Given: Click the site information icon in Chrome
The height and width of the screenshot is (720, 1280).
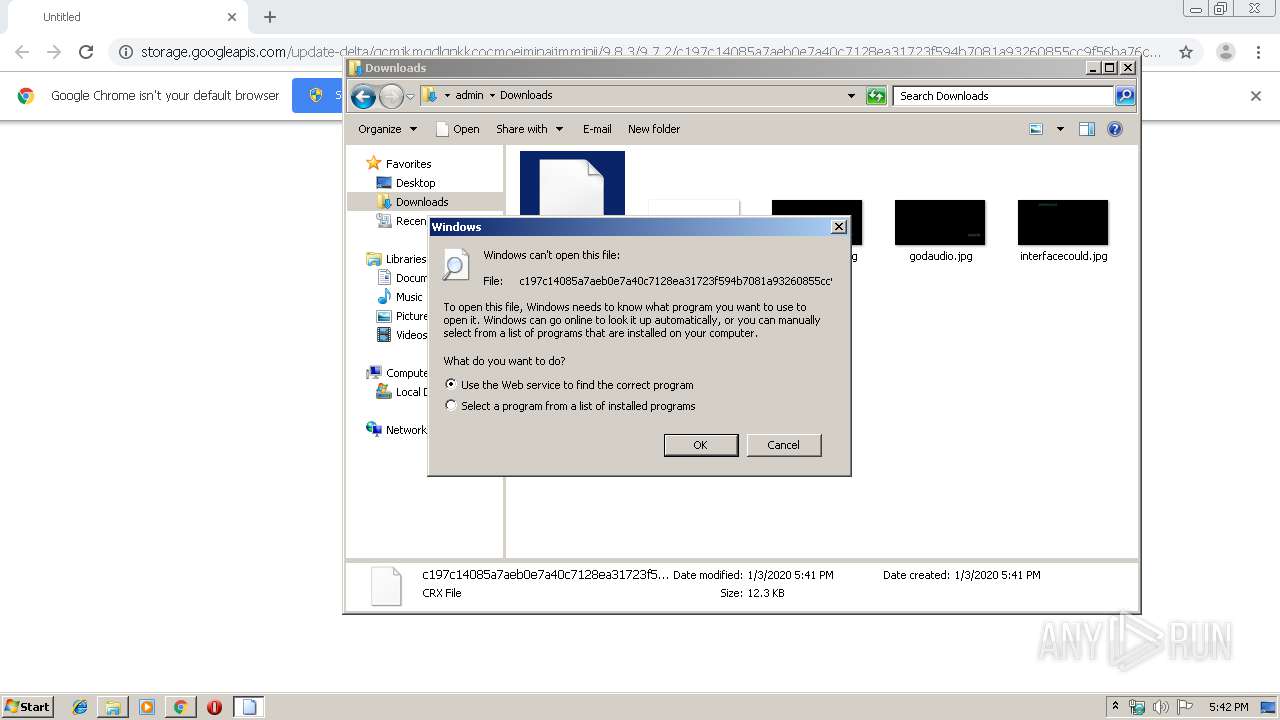Looking at the screenshot, I should coord(125,52).
